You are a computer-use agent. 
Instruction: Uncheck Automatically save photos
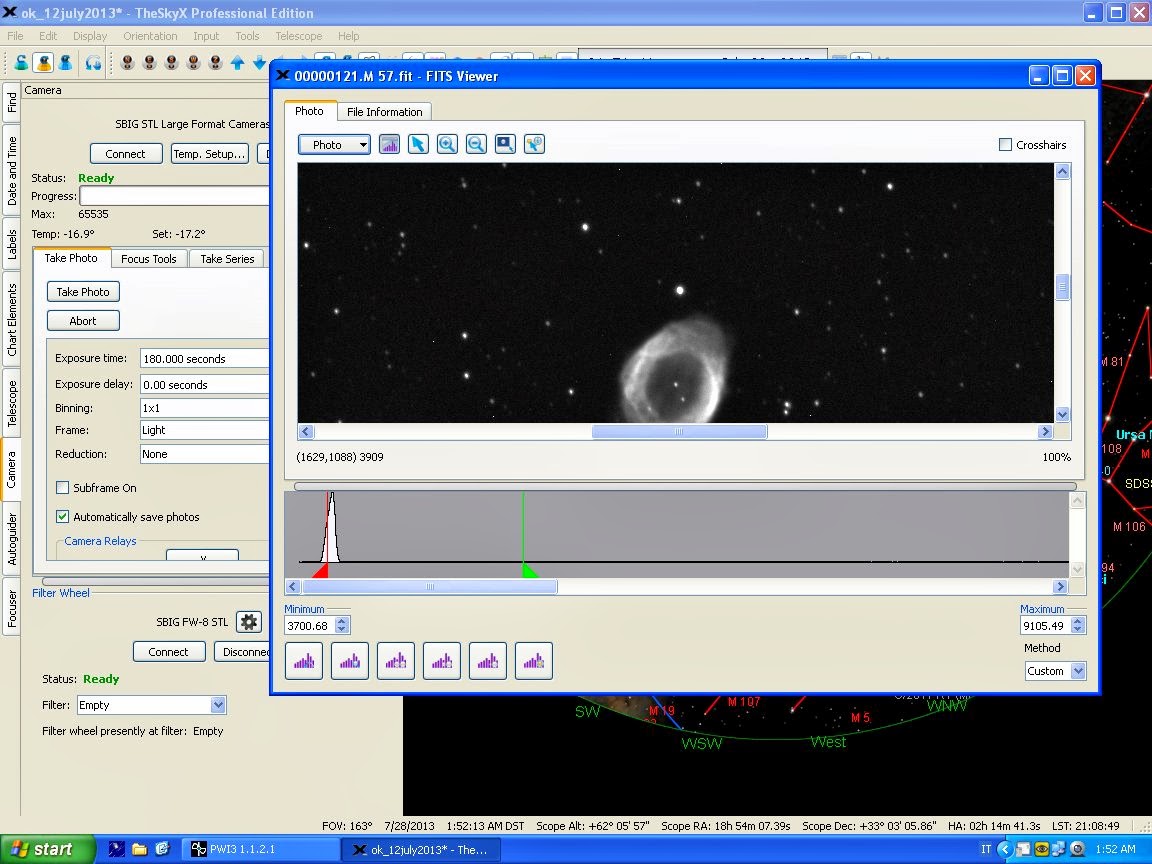pos(63,517)
